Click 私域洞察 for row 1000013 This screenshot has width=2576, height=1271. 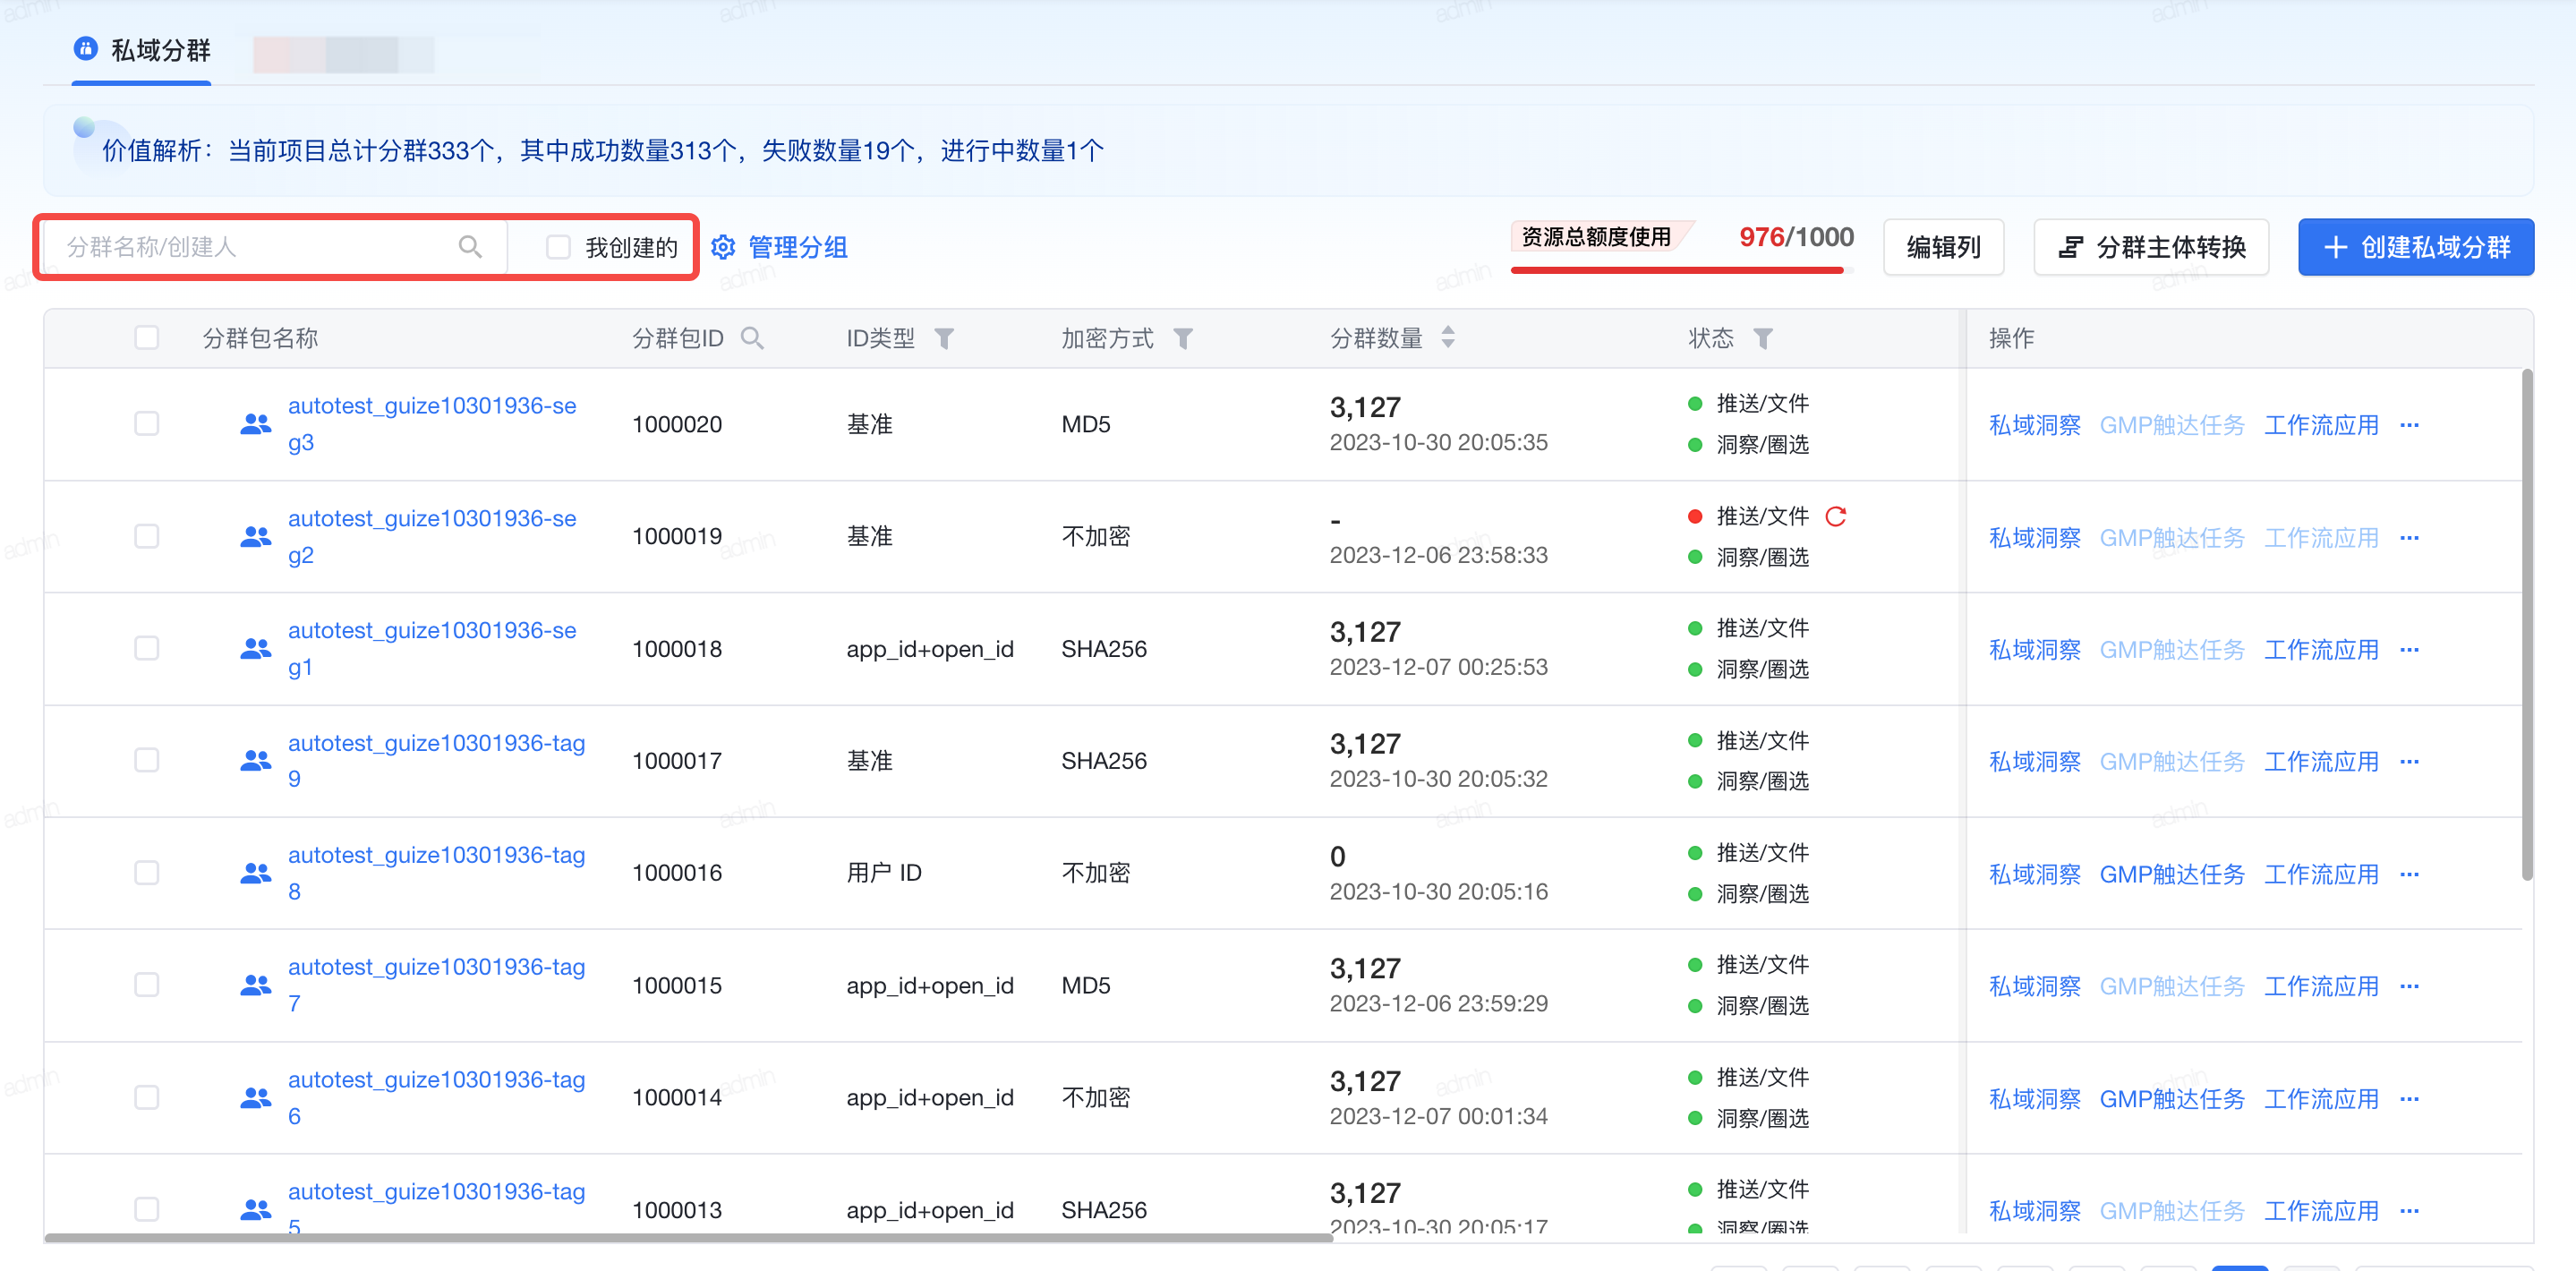[x=2034, y=1211]
